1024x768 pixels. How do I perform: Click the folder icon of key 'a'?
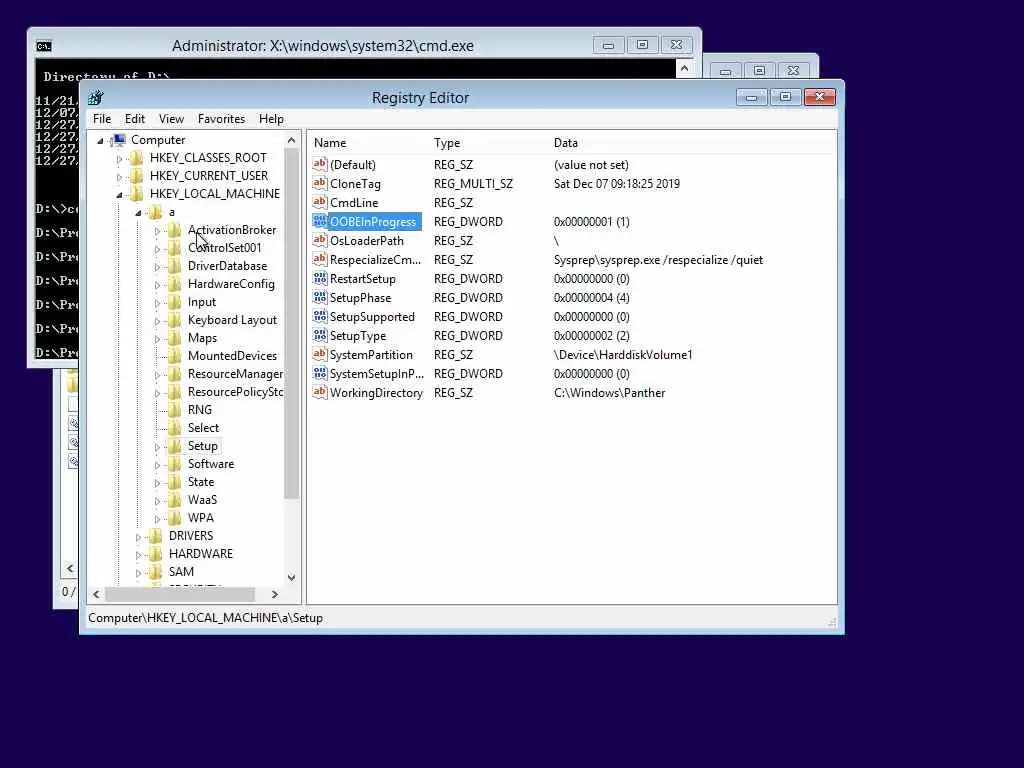pos(155,212)
